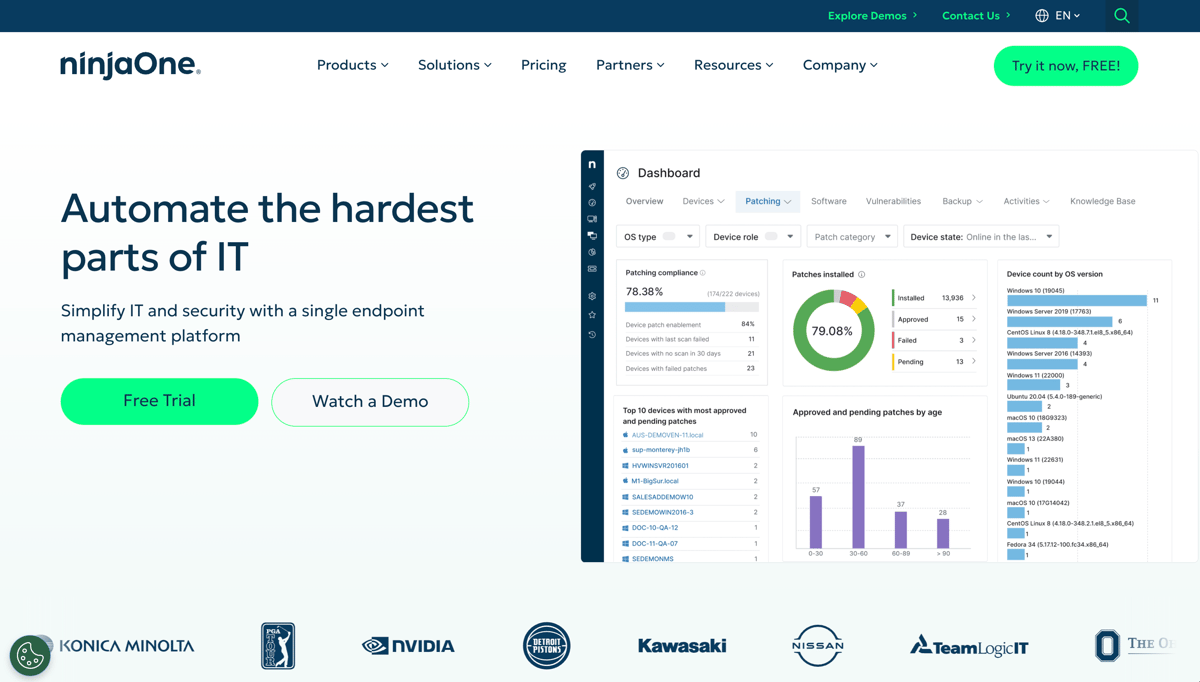Click the info icon beside Patching compliance
Viewport: 1200px width, 682px height.
[x=703, y=273]
